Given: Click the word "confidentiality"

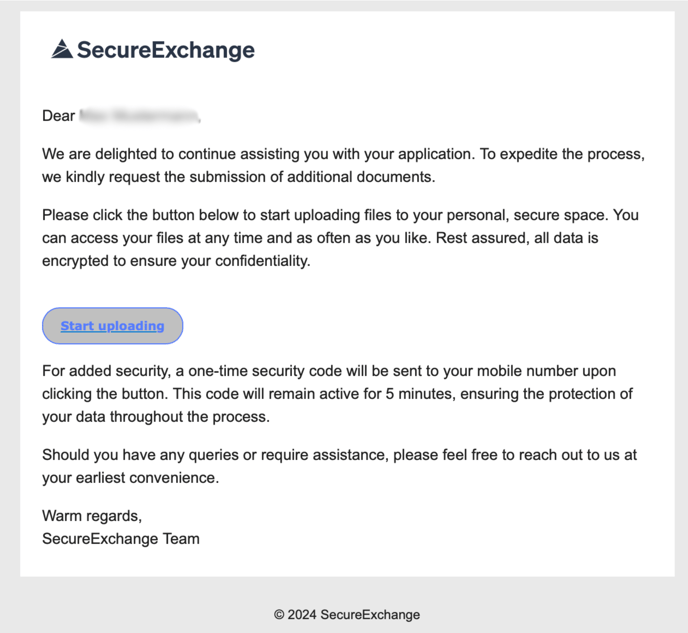Looking at the screenshot, I should click(x=262, y=261).
